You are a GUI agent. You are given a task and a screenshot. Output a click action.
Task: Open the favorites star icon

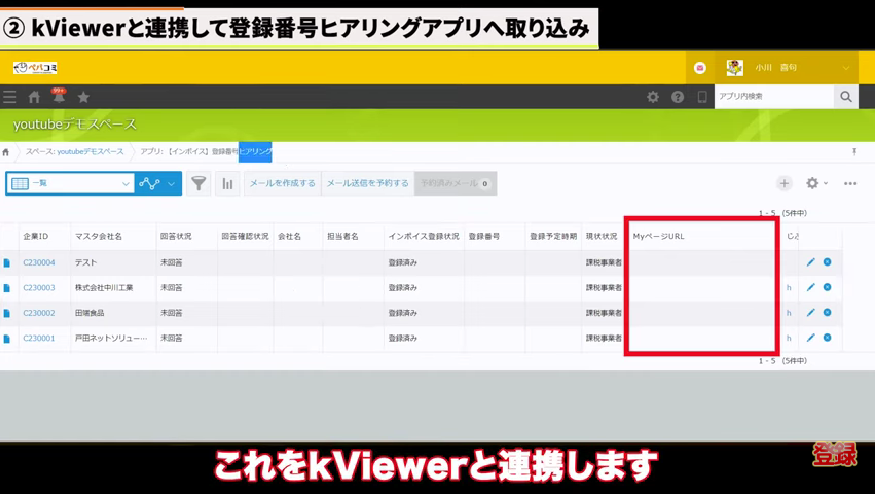(84, 97)
